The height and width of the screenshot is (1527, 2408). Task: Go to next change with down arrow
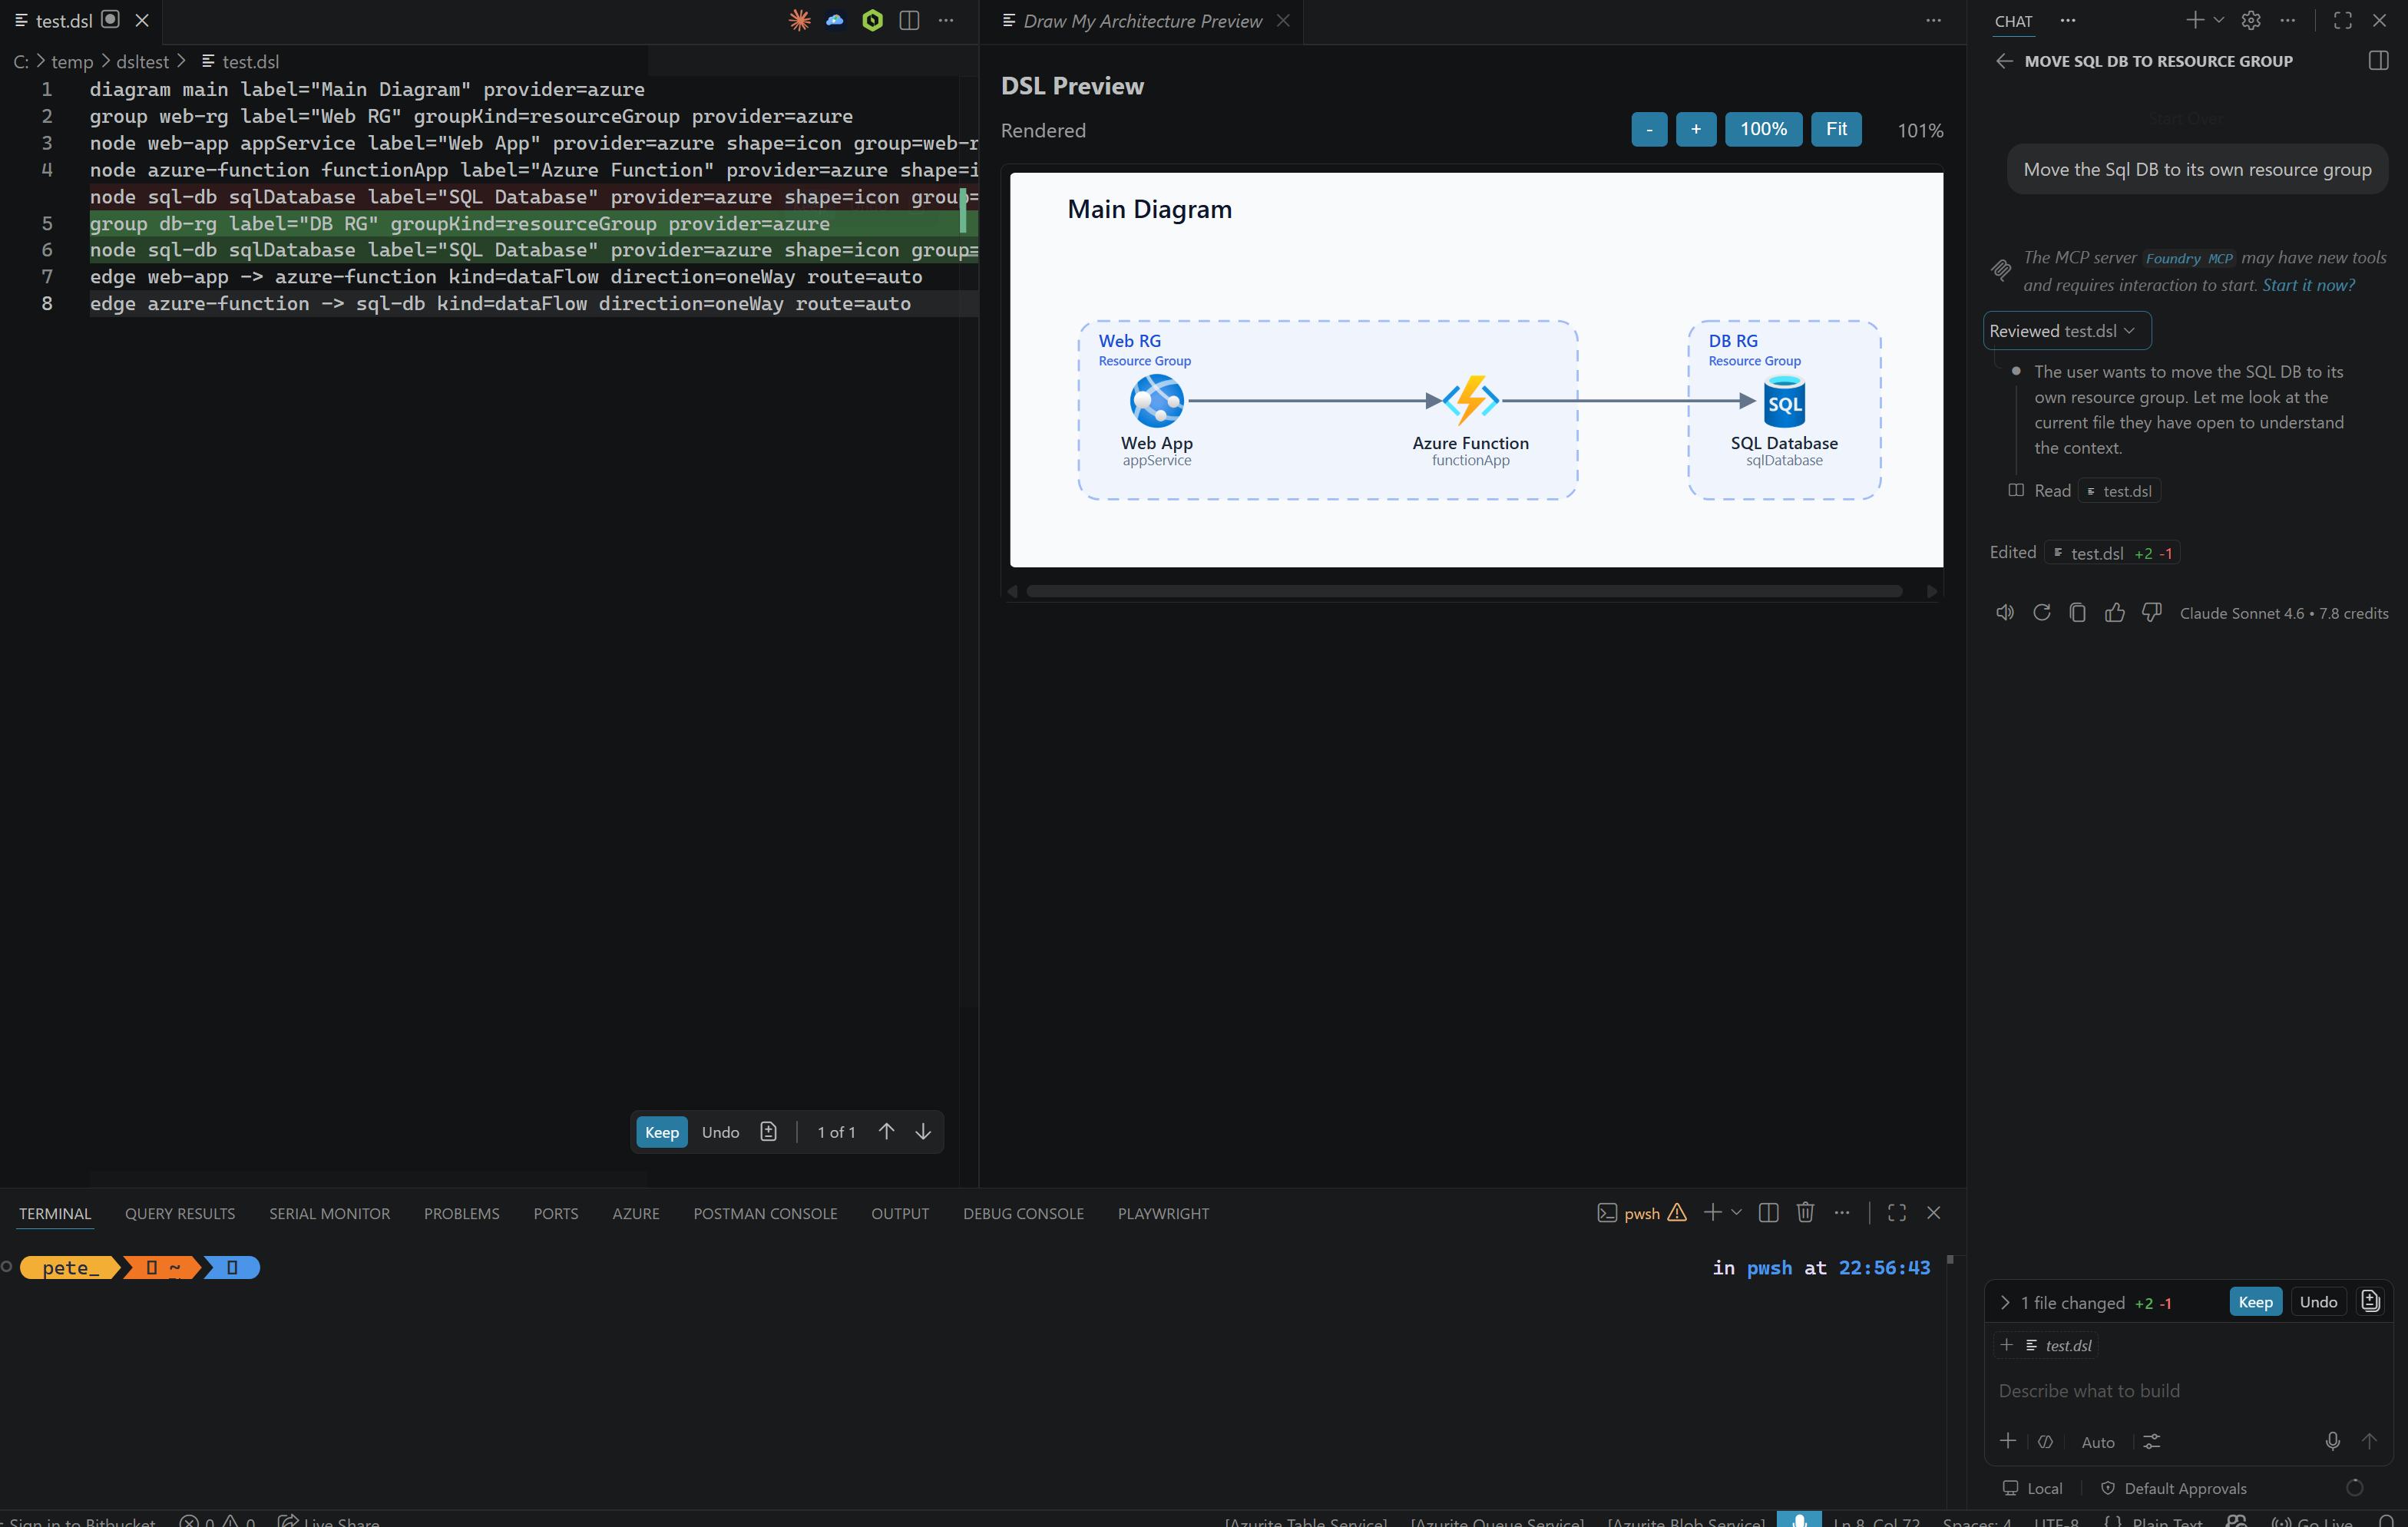(x=923, y=1131)
